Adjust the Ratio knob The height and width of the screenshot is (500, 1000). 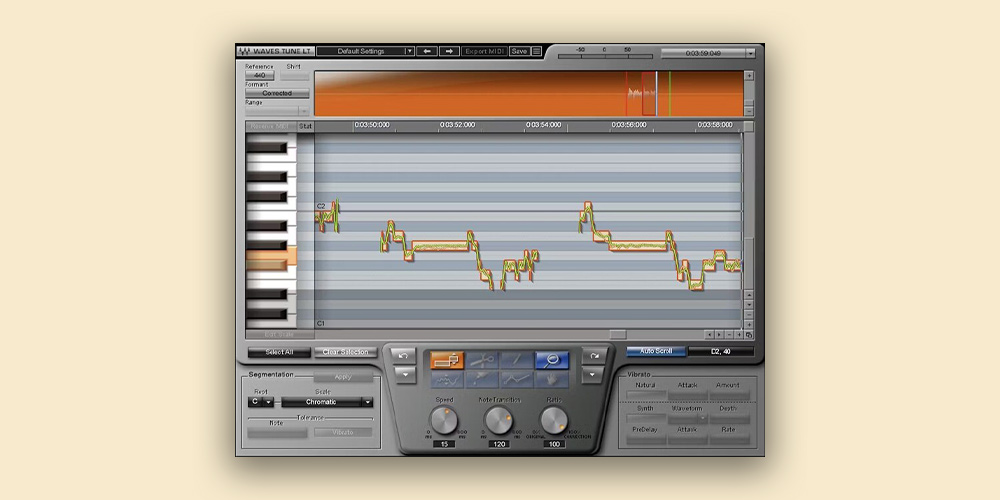tap(554, 421)
